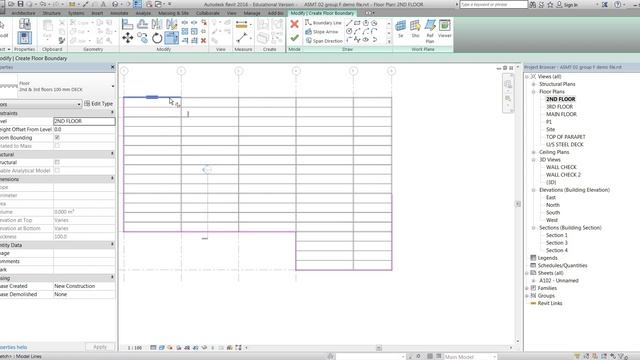This screenshot has width=640, height=360.
Task: Collapse the 3D Views tree node
Action: click(533, 160)
